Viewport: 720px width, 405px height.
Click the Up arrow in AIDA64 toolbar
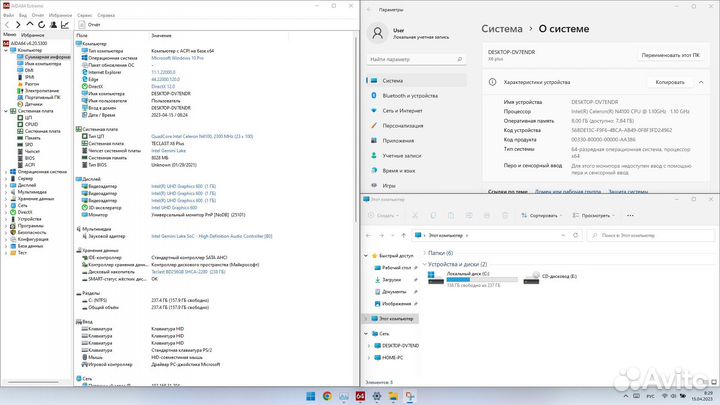click(x=30, y=24)
